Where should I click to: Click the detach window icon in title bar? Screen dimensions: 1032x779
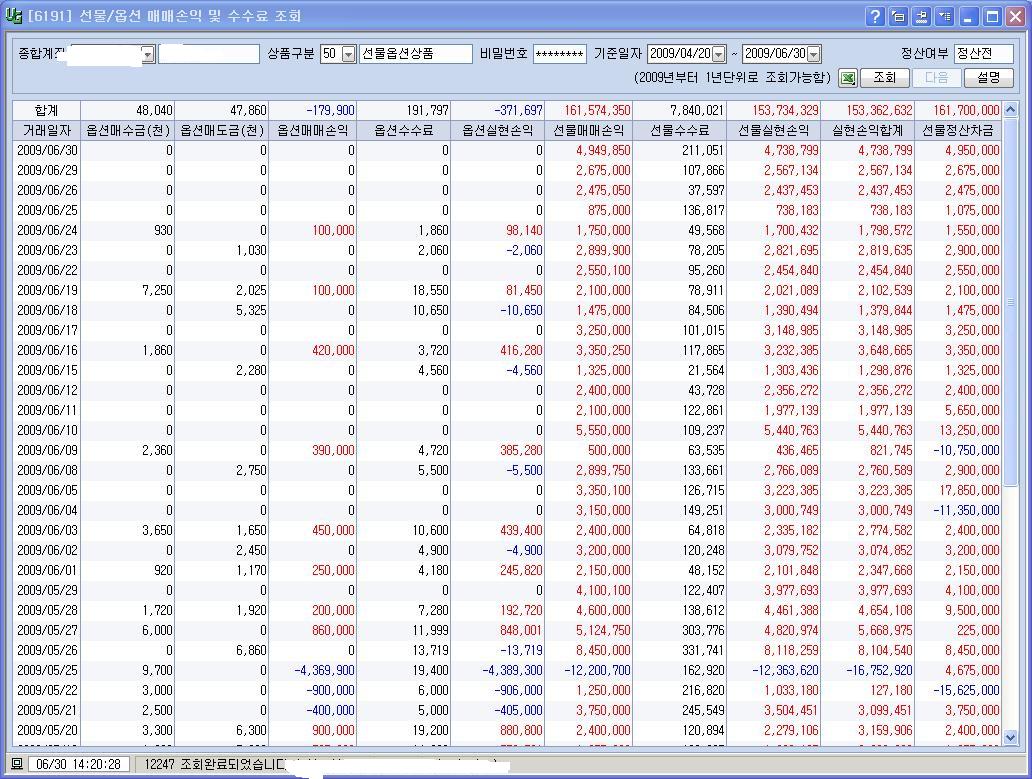pos(898,16)
